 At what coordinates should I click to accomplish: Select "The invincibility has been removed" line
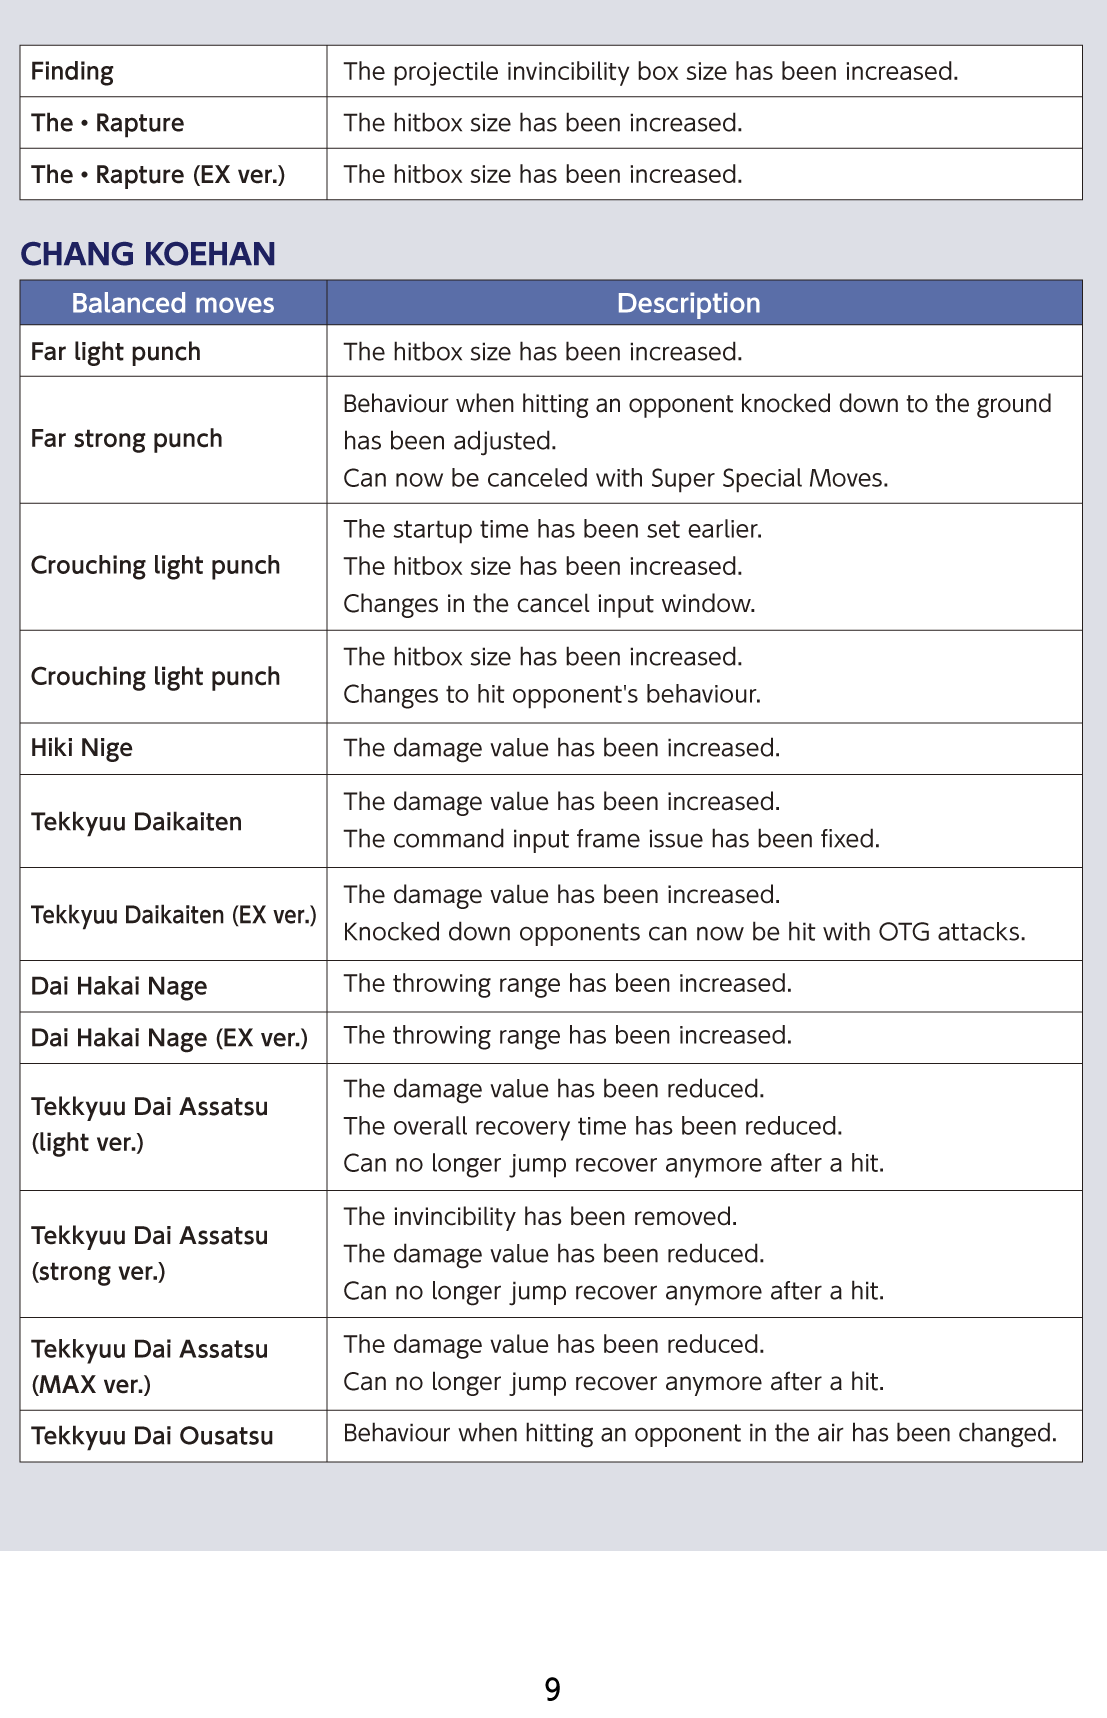540,1217
